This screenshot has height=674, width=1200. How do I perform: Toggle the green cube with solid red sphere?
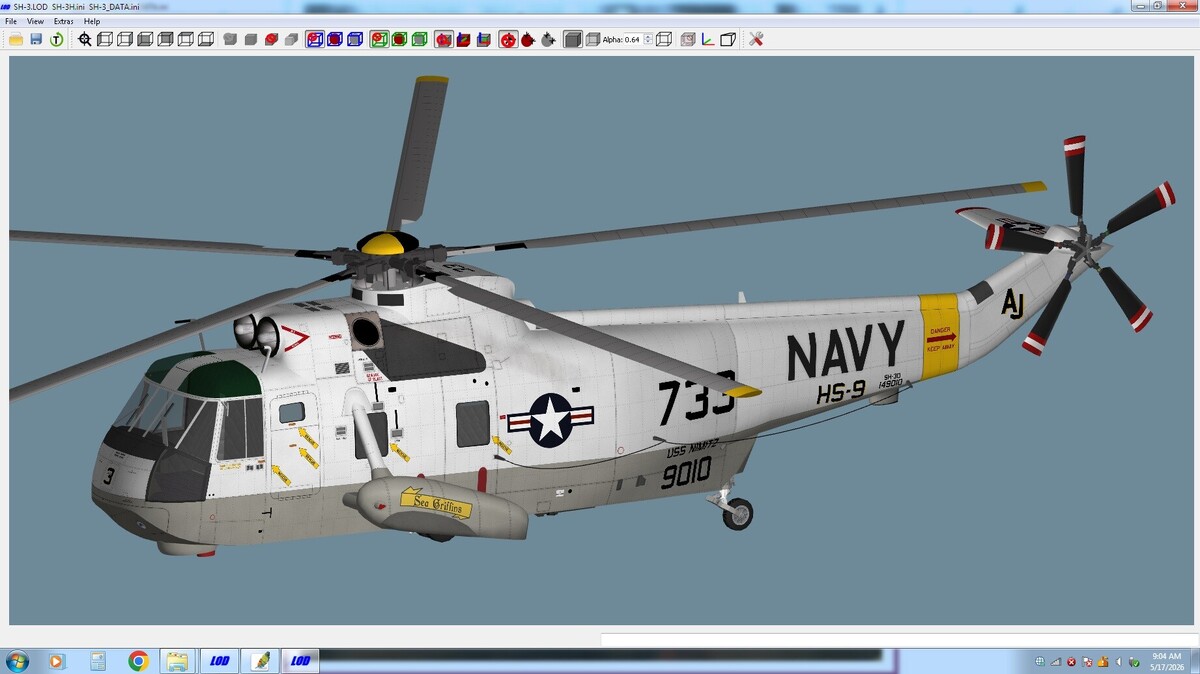tap(399, 39)
